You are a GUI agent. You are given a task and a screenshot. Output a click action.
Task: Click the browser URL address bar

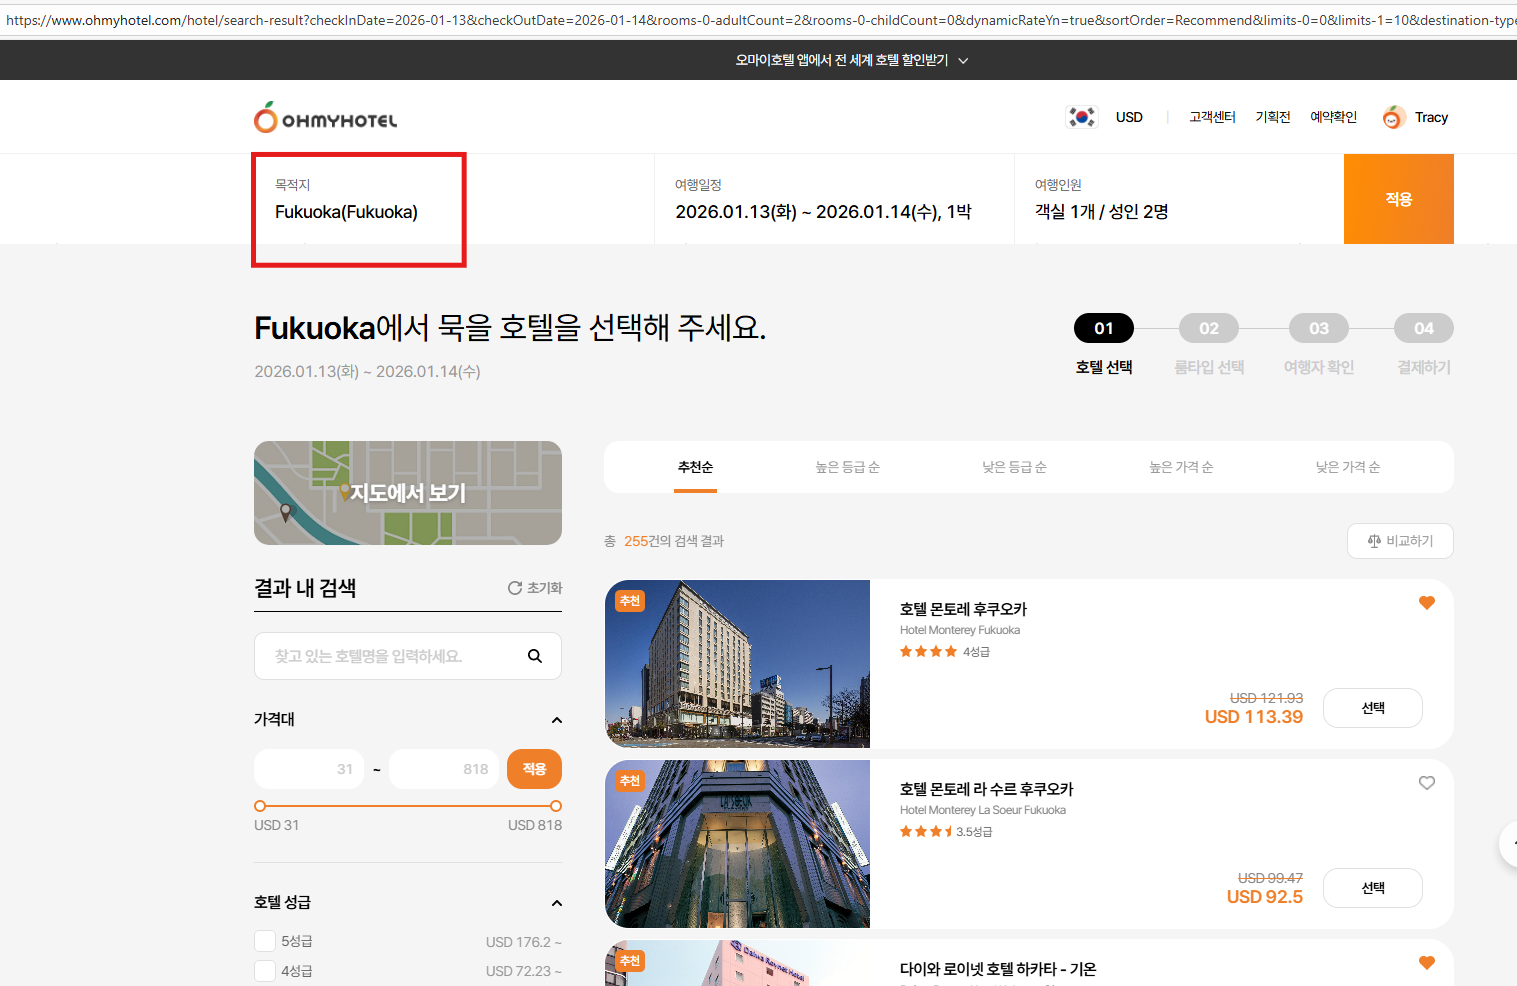758,20
